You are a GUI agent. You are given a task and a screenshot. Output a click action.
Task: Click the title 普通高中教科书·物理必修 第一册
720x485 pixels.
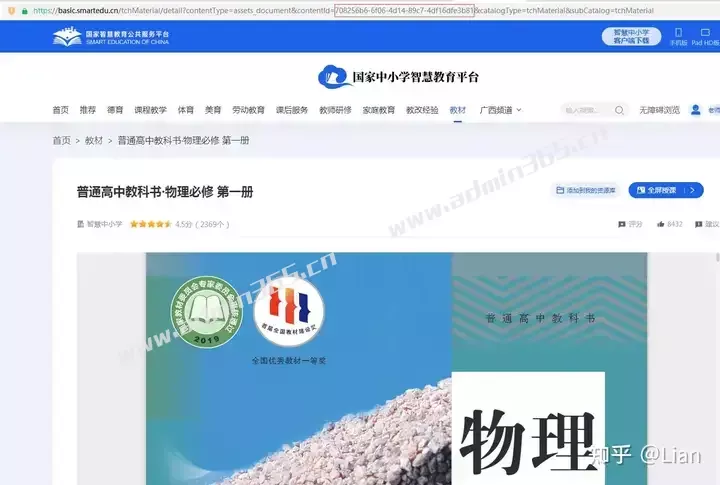point(165,192)
